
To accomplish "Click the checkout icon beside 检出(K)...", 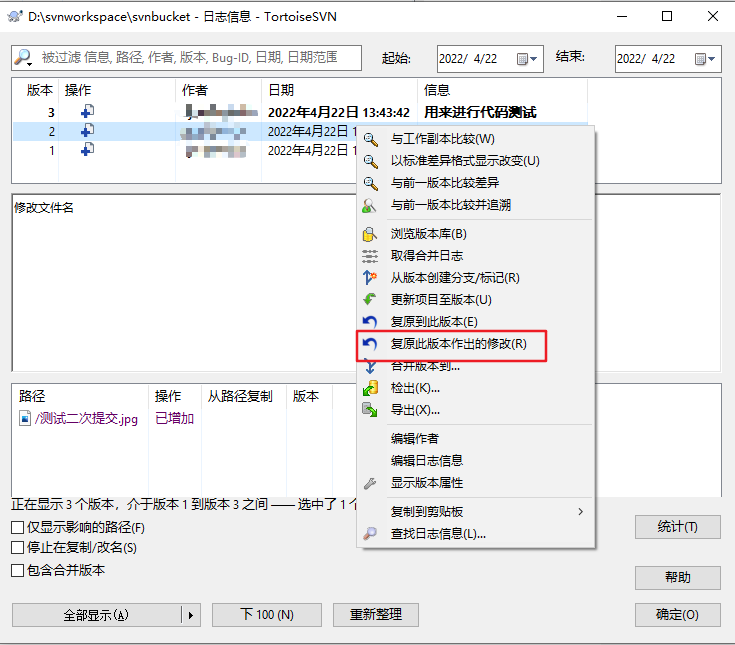I will [x=370, y=388].
